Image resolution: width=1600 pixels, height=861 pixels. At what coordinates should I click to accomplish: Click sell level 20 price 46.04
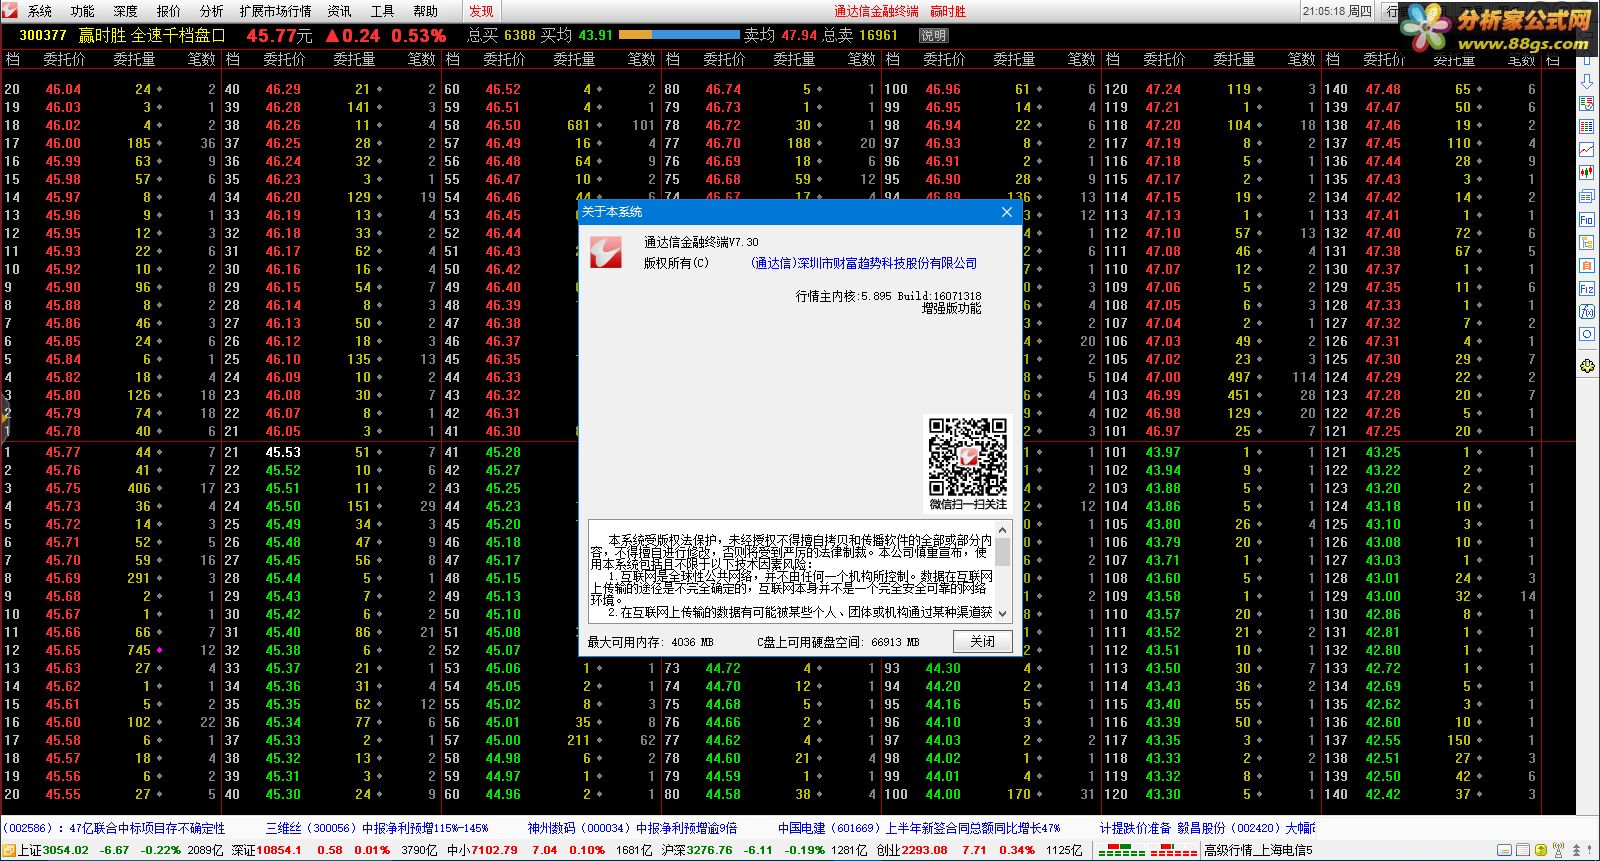click(x=63, y=89)
